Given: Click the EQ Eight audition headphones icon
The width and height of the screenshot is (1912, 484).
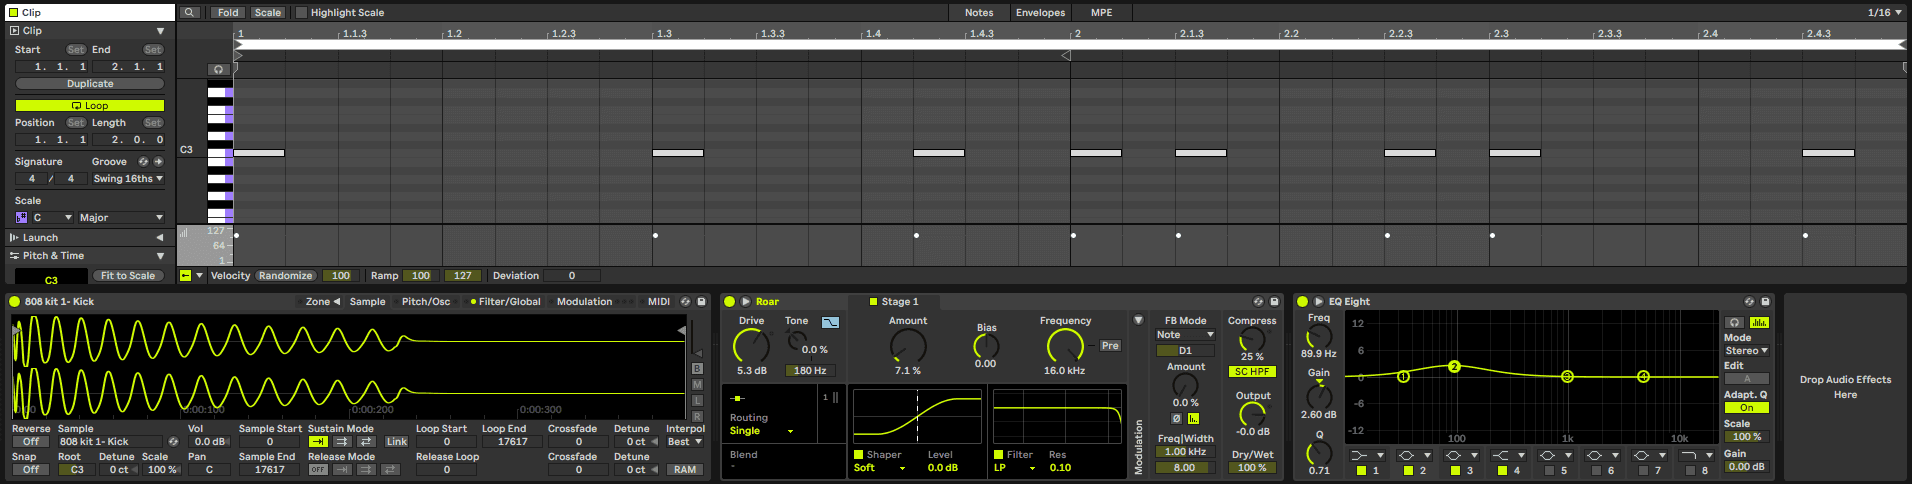Looking at the screenshot, I should [x=1735, y=322].
